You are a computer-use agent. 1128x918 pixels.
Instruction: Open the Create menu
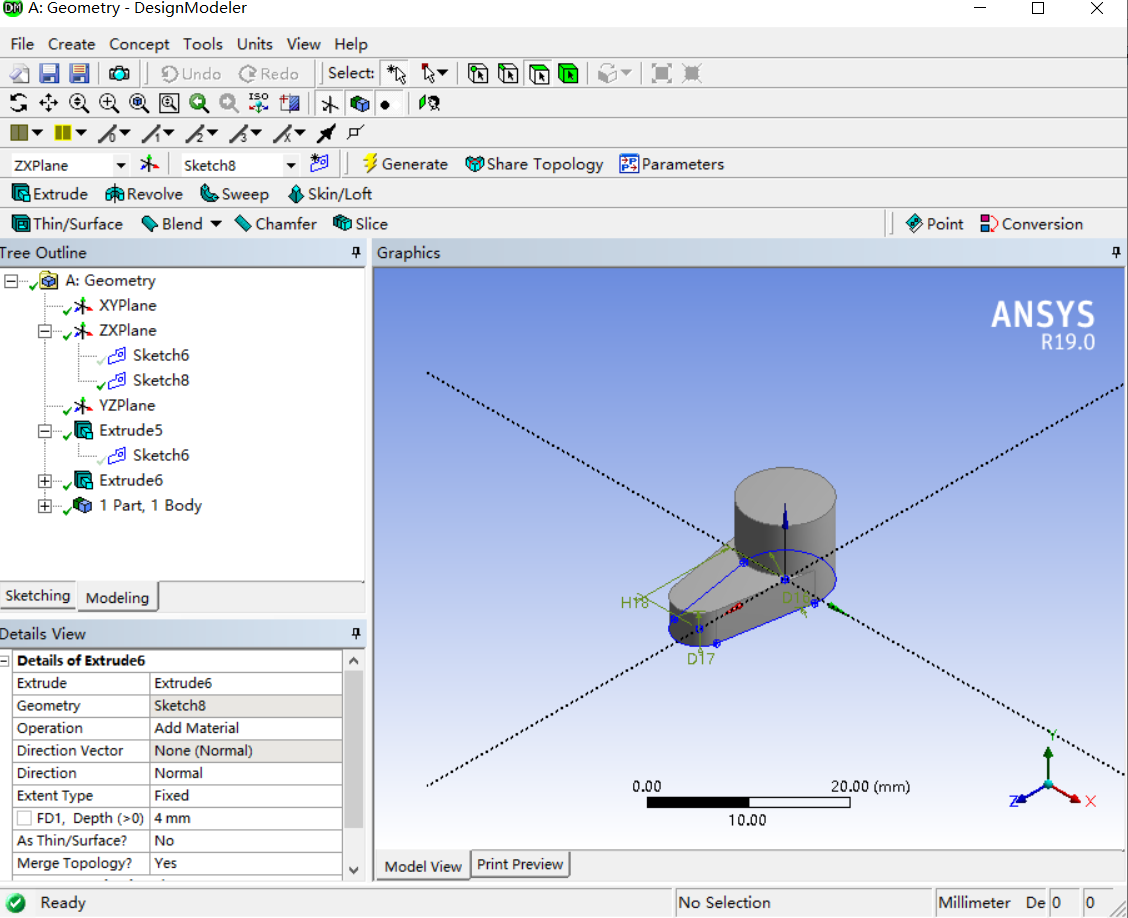click(x=71, y=45)
